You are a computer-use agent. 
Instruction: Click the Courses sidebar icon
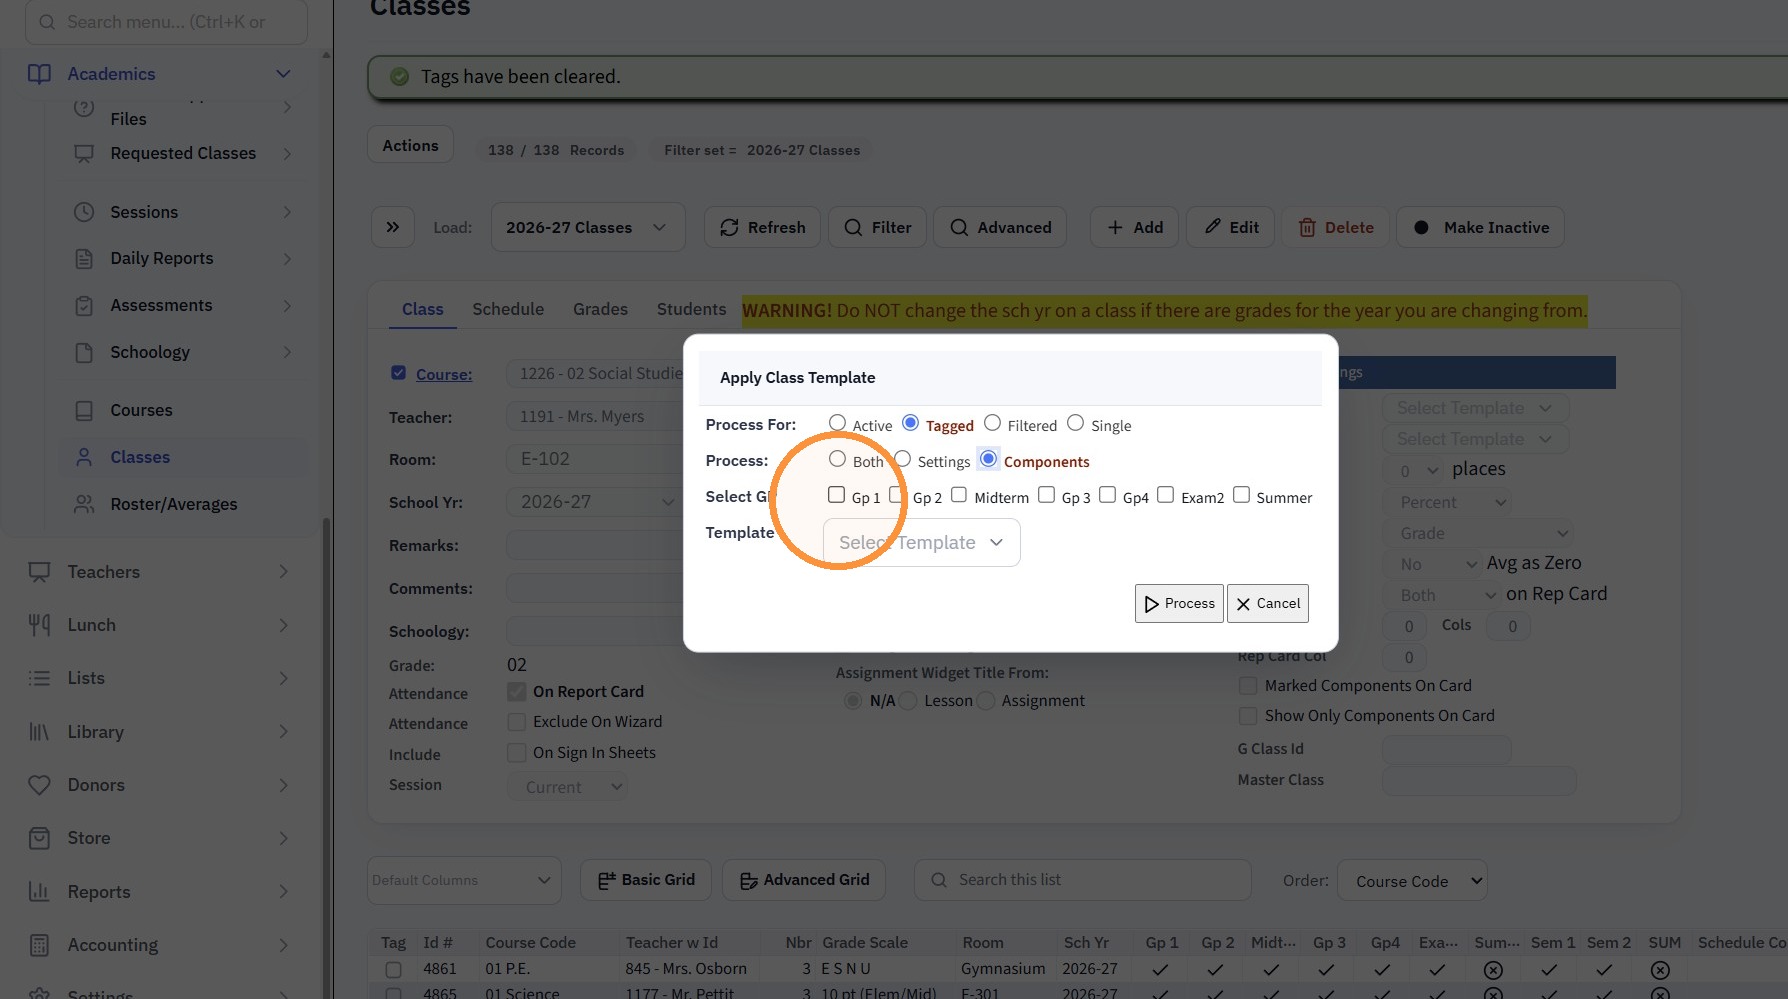(x=84, y=411)
